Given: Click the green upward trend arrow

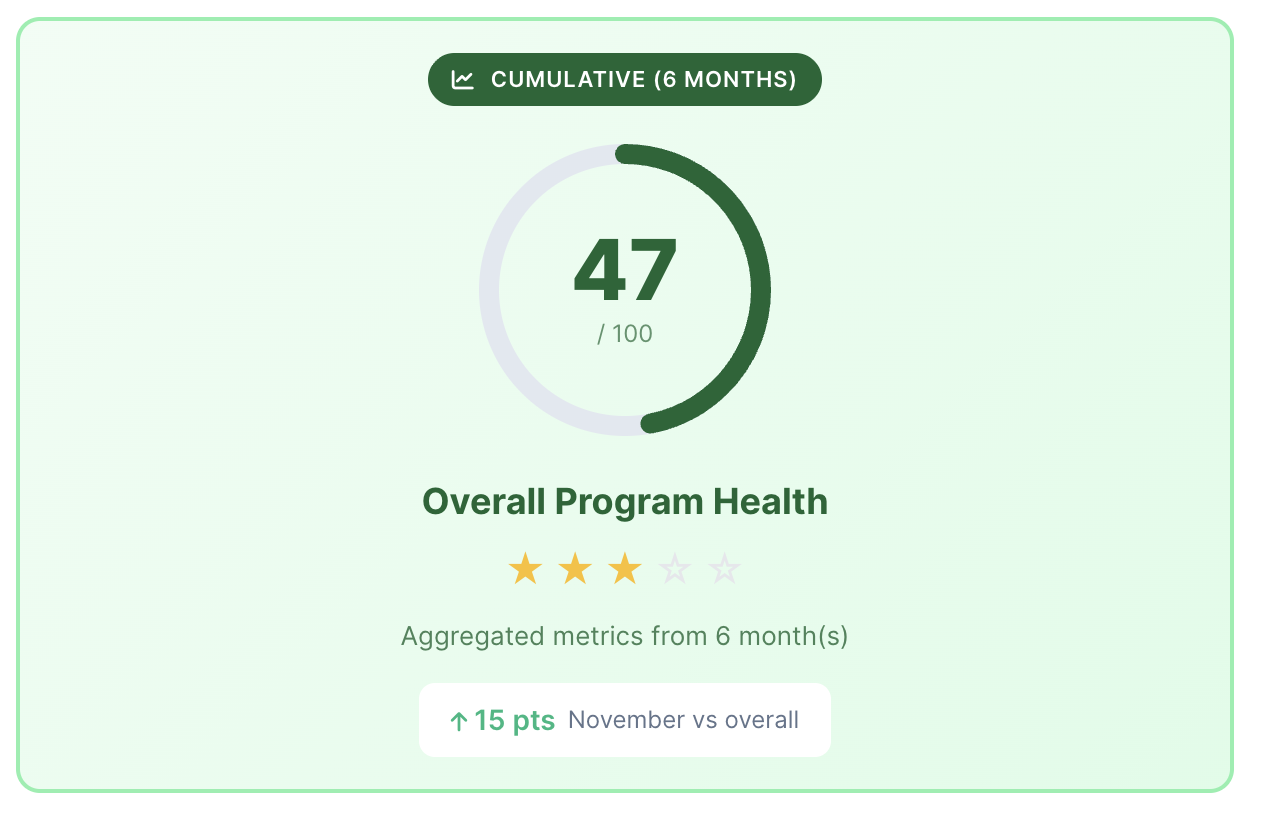Looking at the screenshot, I should 459,721.
